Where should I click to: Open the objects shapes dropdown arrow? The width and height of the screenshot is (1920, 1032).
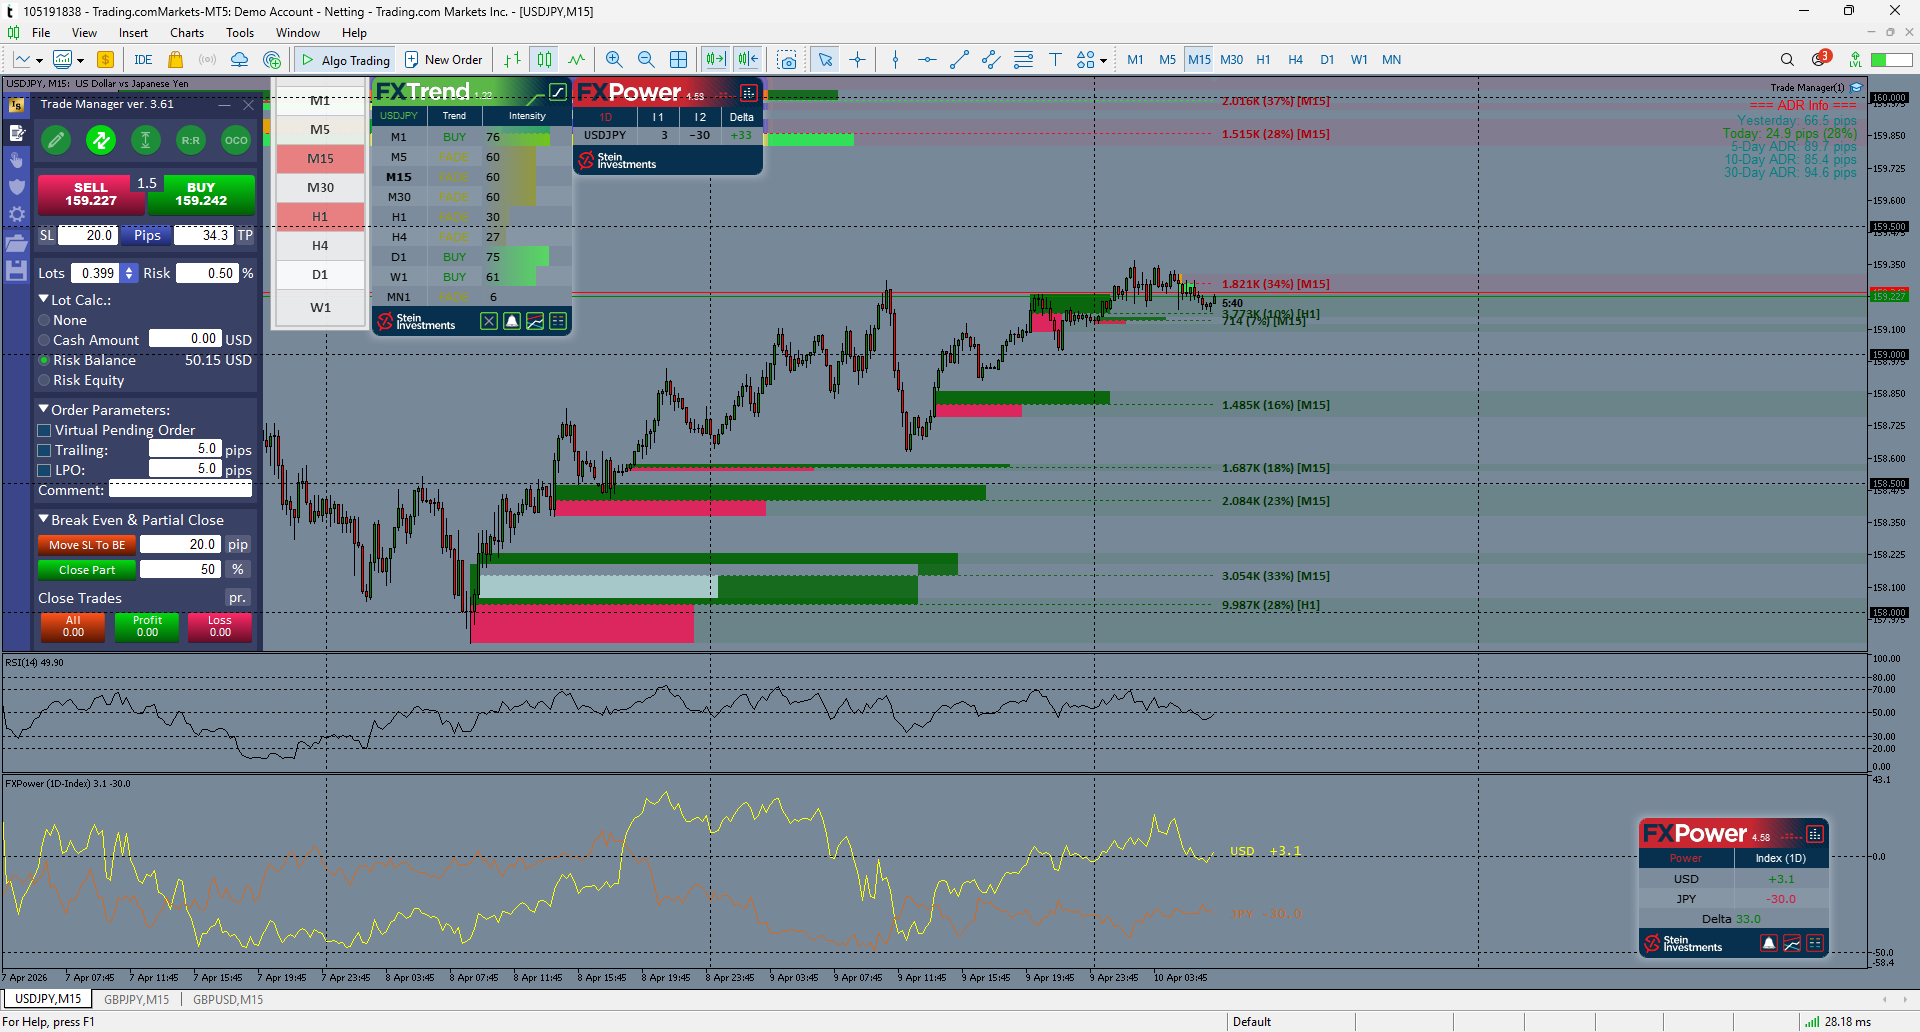pyautogui.click(x=1103, y=61)
